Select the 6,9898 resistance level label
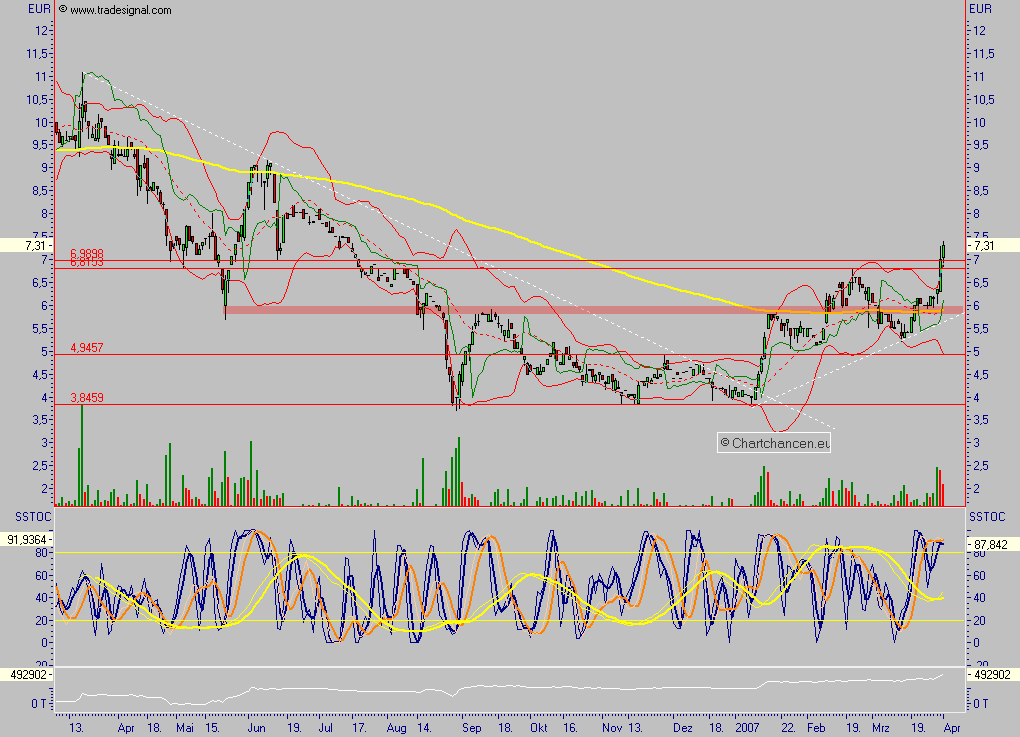 click(x=87, y=254)
